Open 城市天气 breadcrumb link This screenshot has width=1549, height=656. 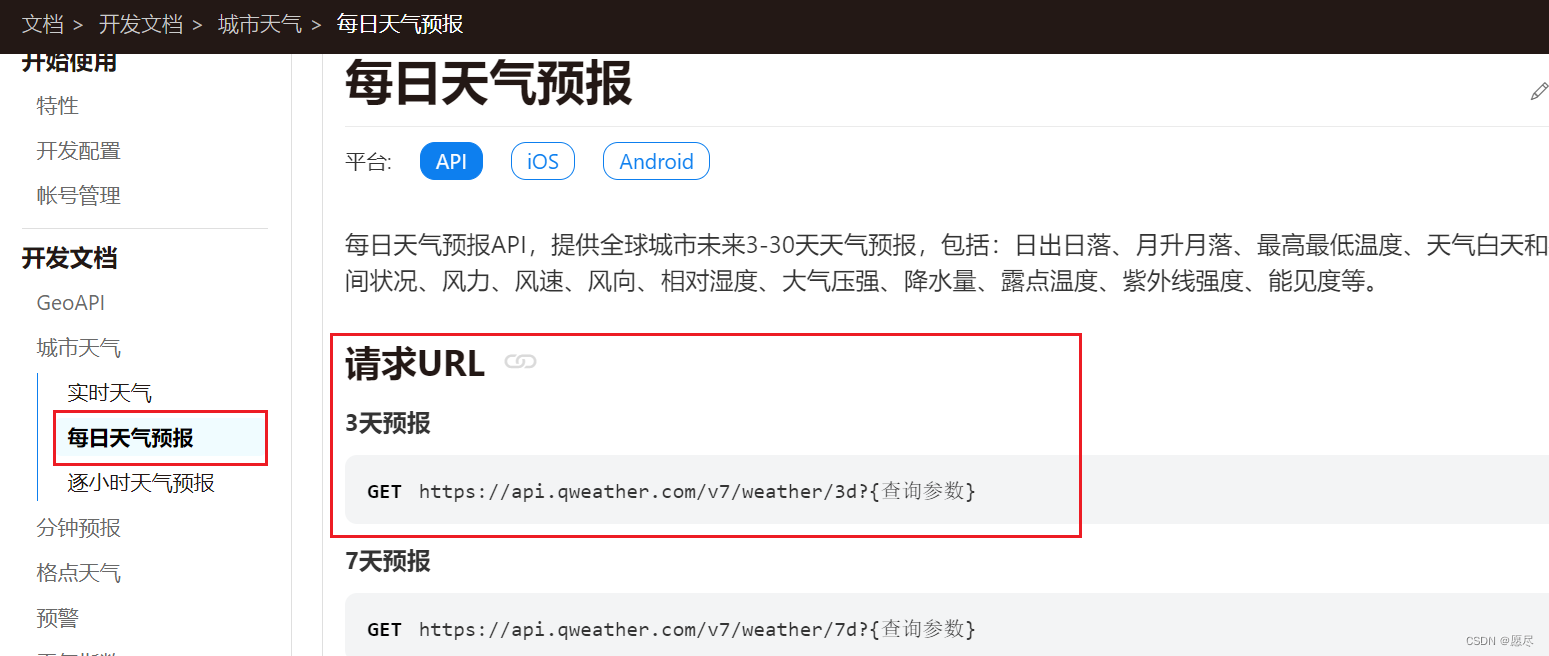tap(260, 24)
